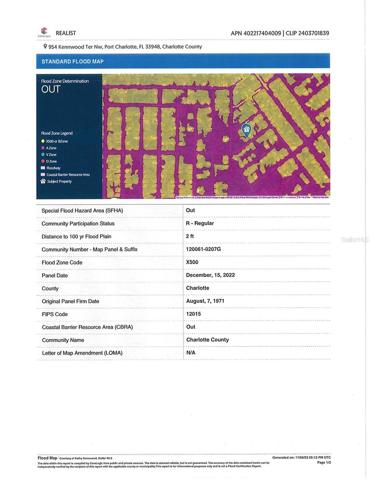Click the Special Flood Hazard Area (SFHA) label
Image resolution: width=370 pixels, height=479 pixels.
82,211
